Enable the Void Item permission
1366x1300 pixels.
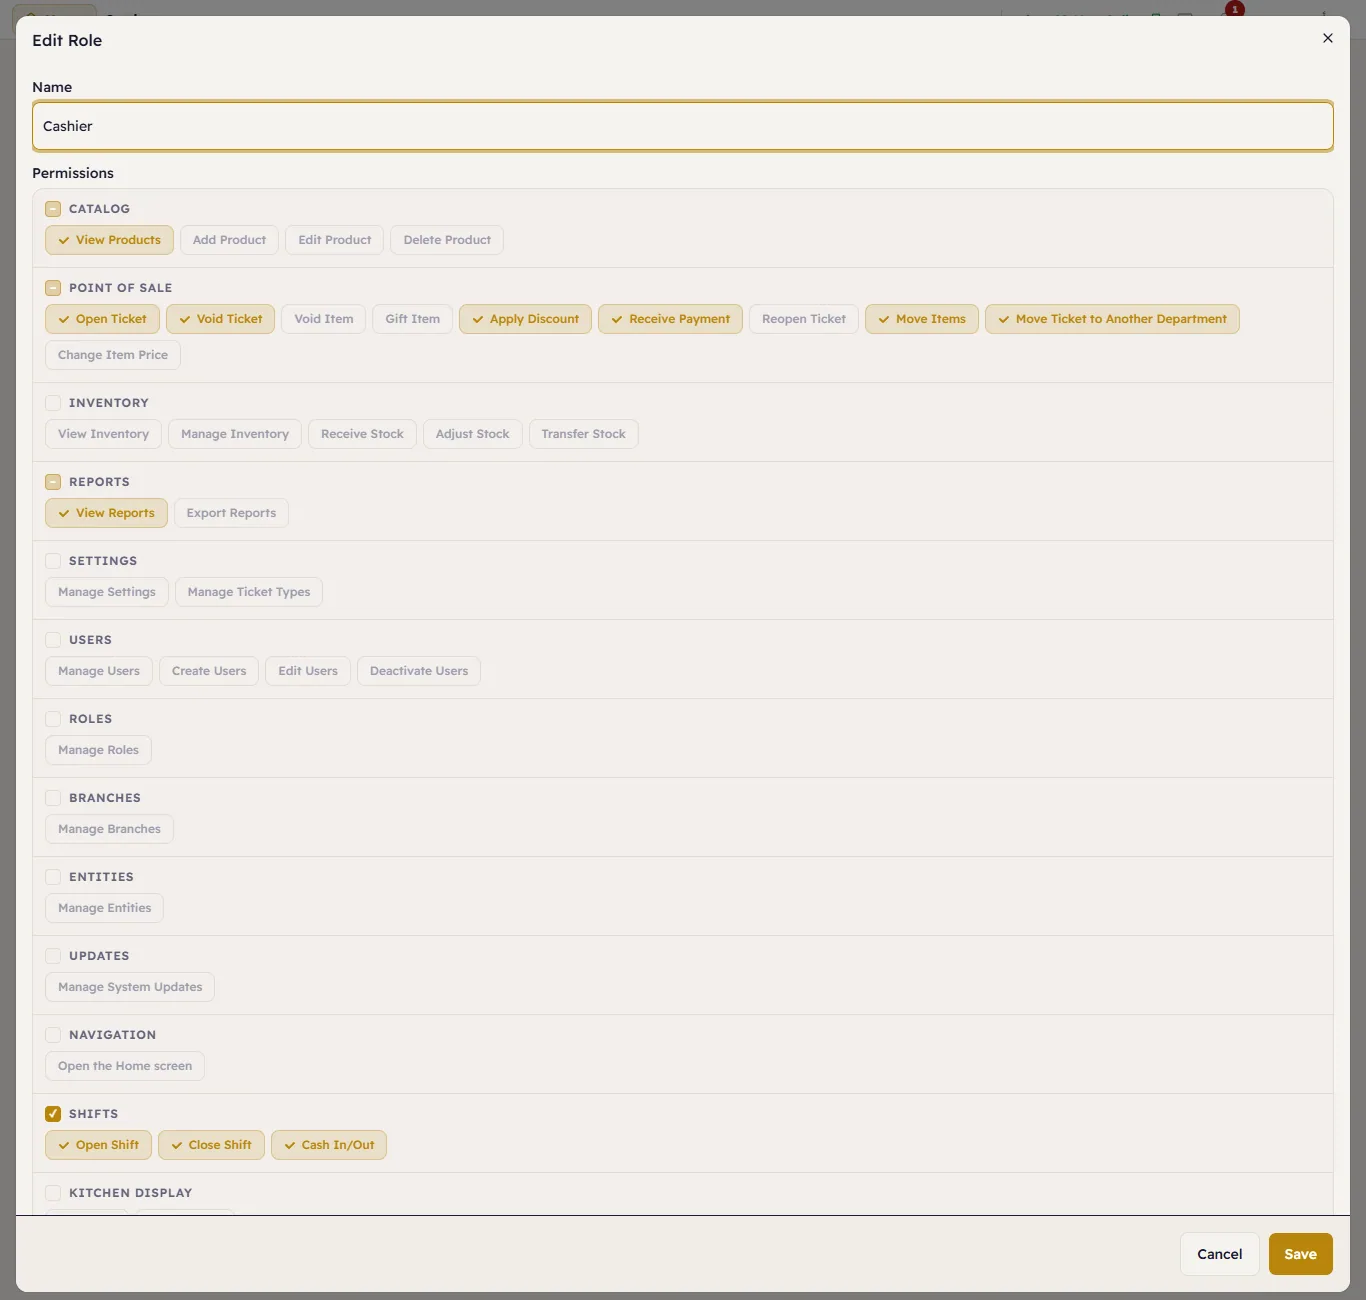[324, 319]
